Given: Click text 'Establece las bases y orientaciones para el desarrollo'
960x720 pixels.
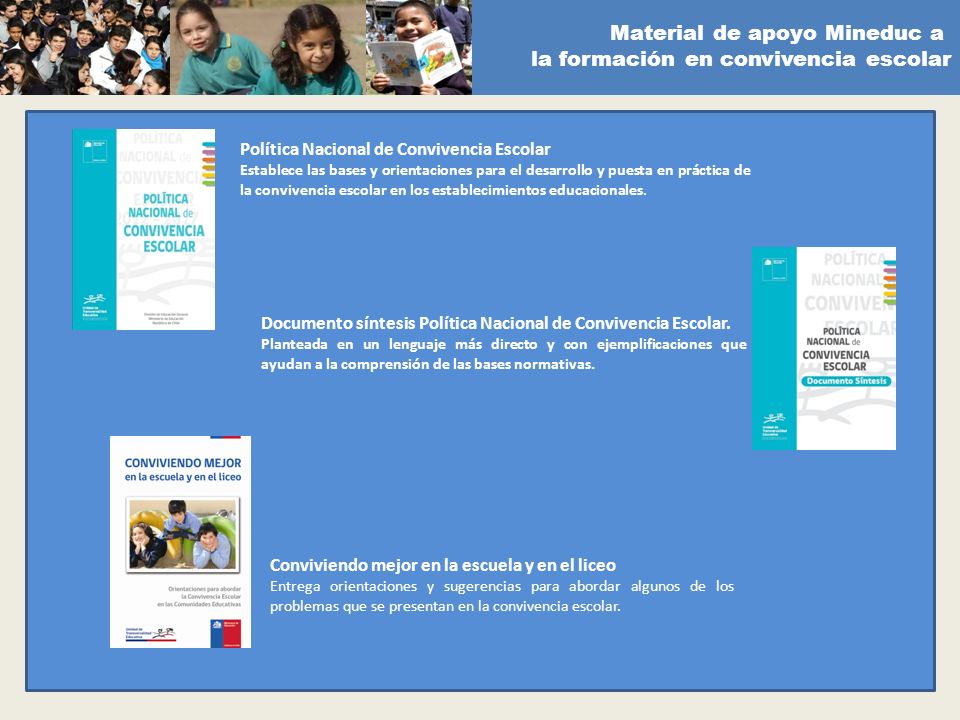Looking at the screenshot, I should tap(416, 170).
